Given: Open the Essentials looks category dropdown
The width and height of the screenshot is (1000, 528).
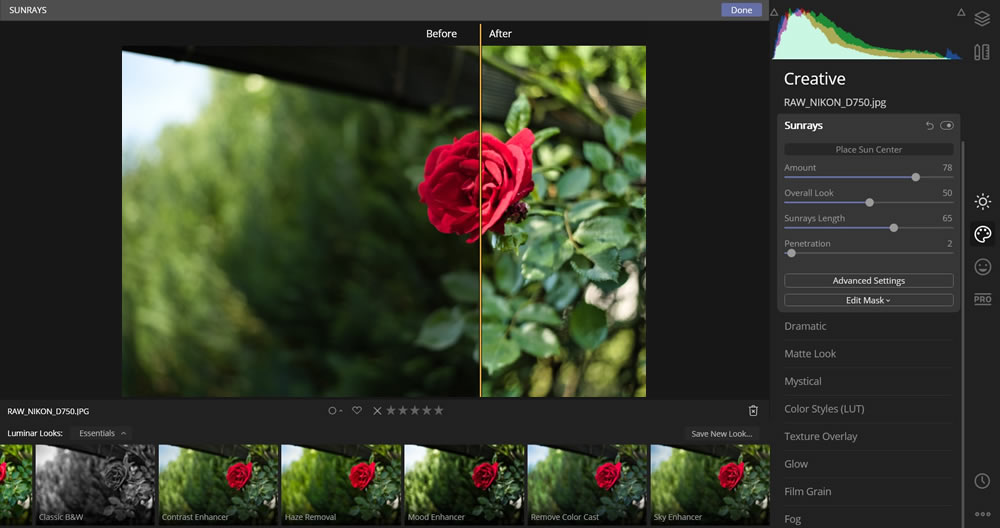Looking at the screenshot, I should (102, 433).
